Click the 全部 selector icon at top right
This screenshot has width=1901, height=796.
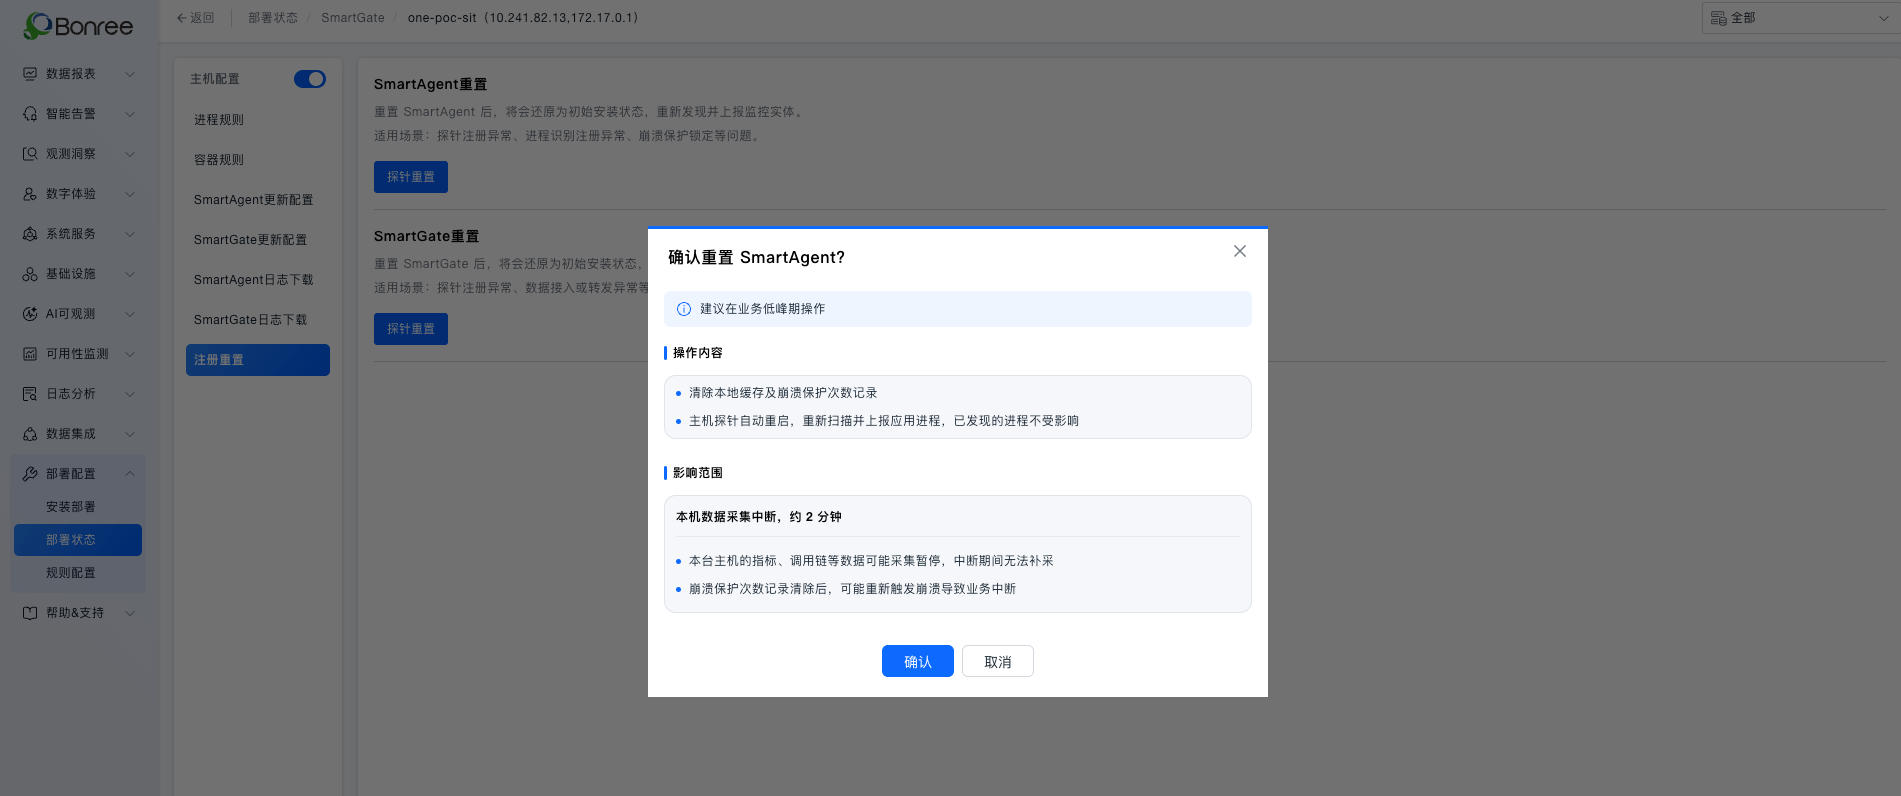coord(1718,18)
